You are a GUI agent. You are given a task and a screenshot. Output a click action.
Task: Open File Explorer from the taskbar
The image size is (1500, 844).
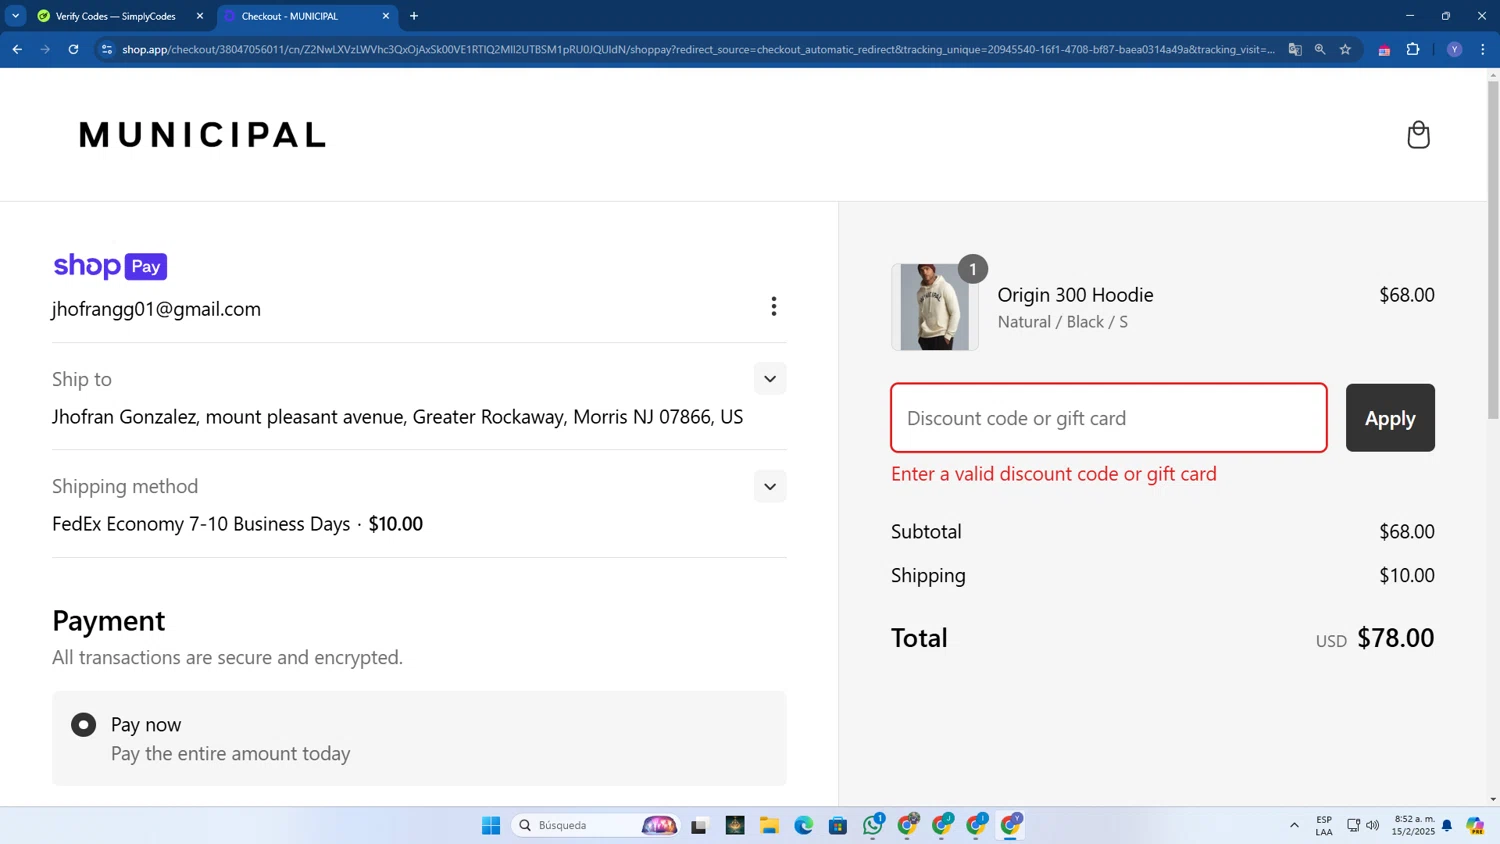pyautogui.click(x=769, y=825)
